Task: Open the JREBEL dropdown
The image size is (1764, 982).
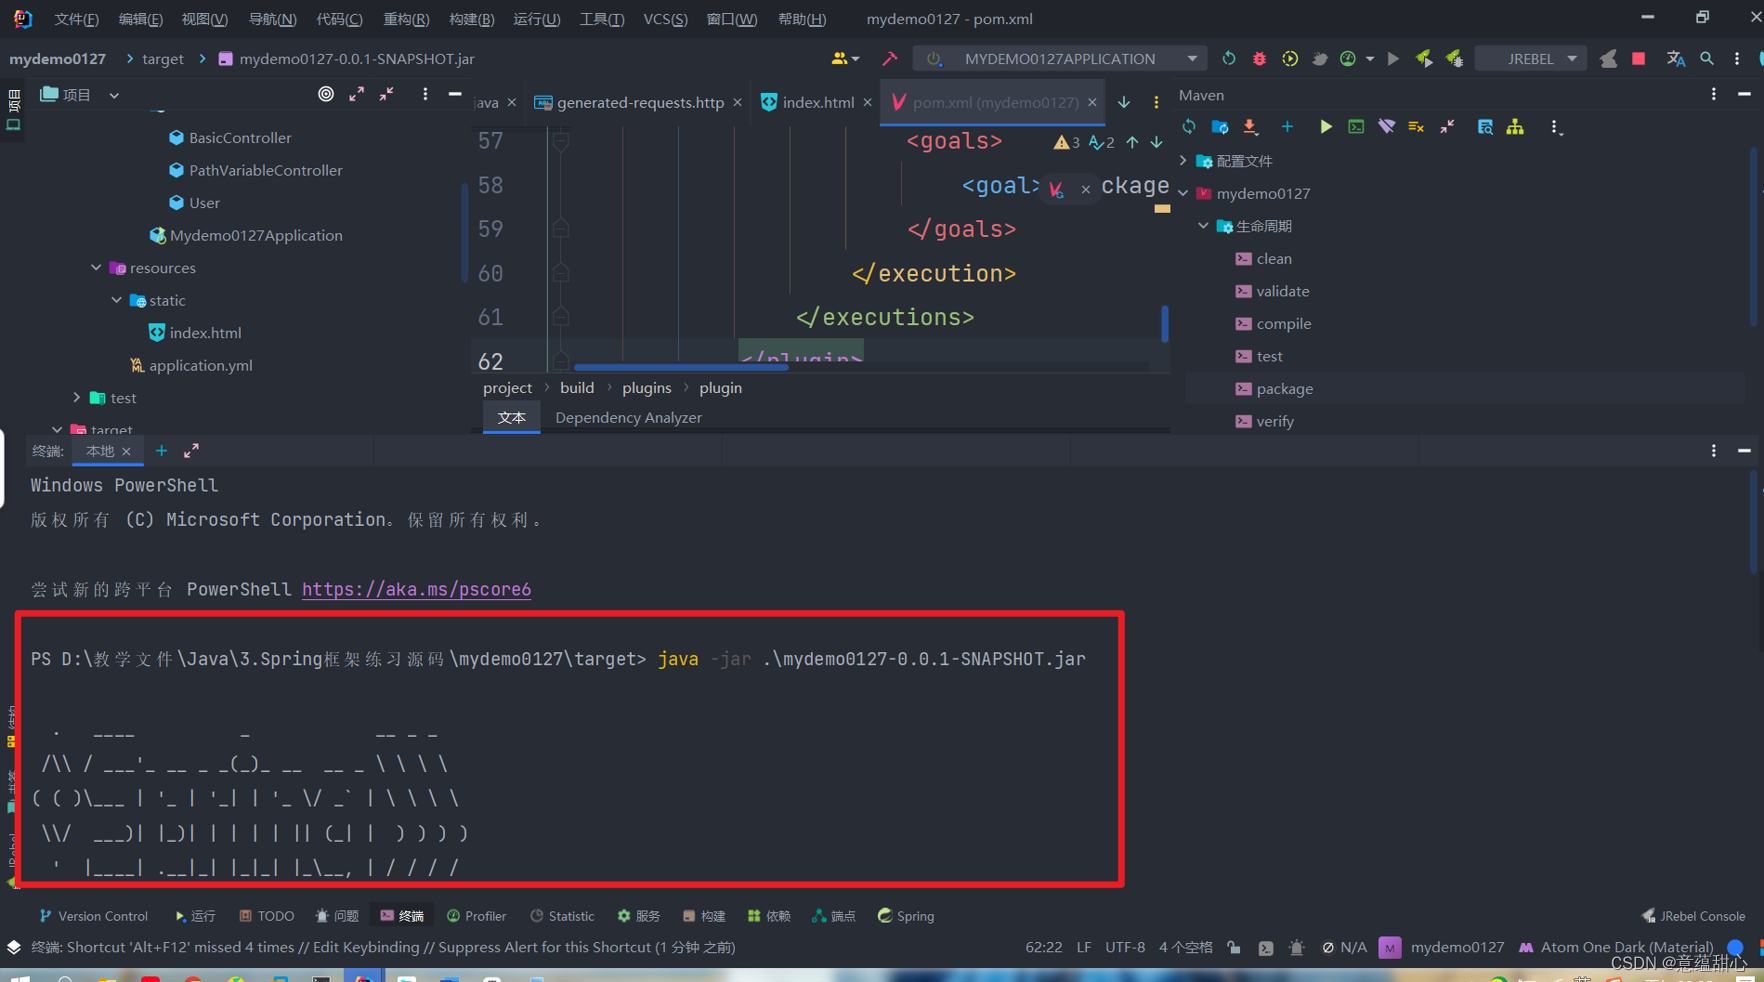Action: point(1531,59)
